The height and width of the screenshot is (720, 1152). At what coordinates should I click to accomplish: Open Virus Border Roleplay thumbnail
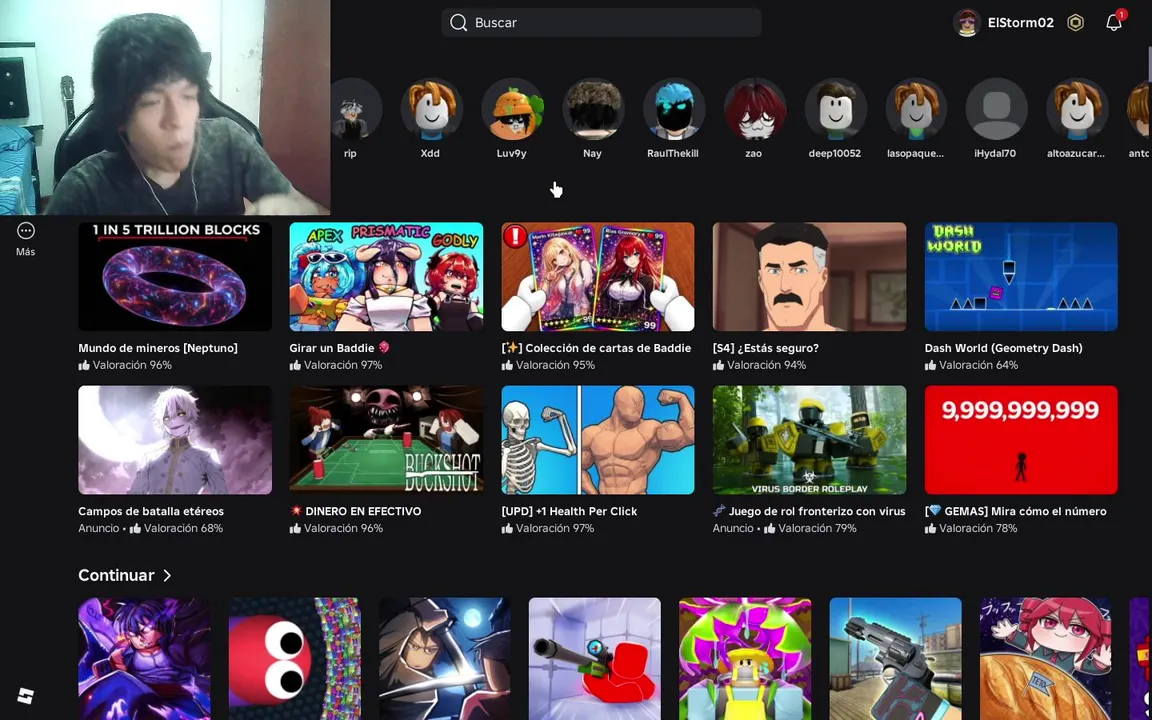pos(809,439)
